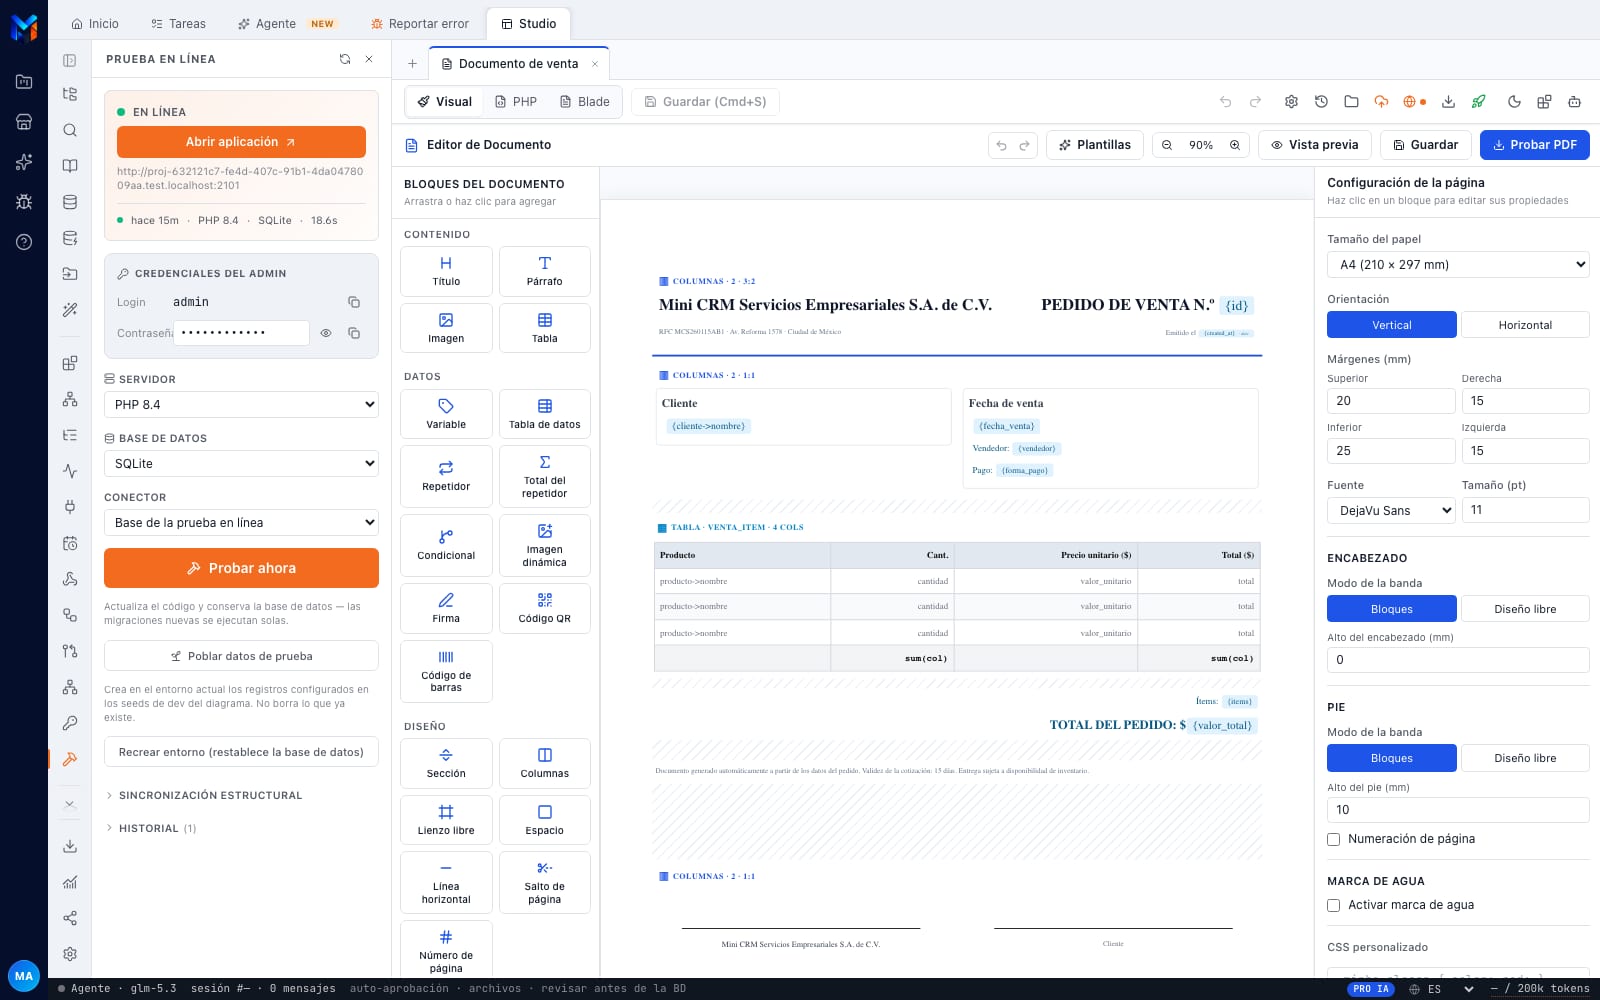The width and height of the screenshot is (1600, 1000).
Task: Insert Salto de página block
Action: click(x=544, y=882)
